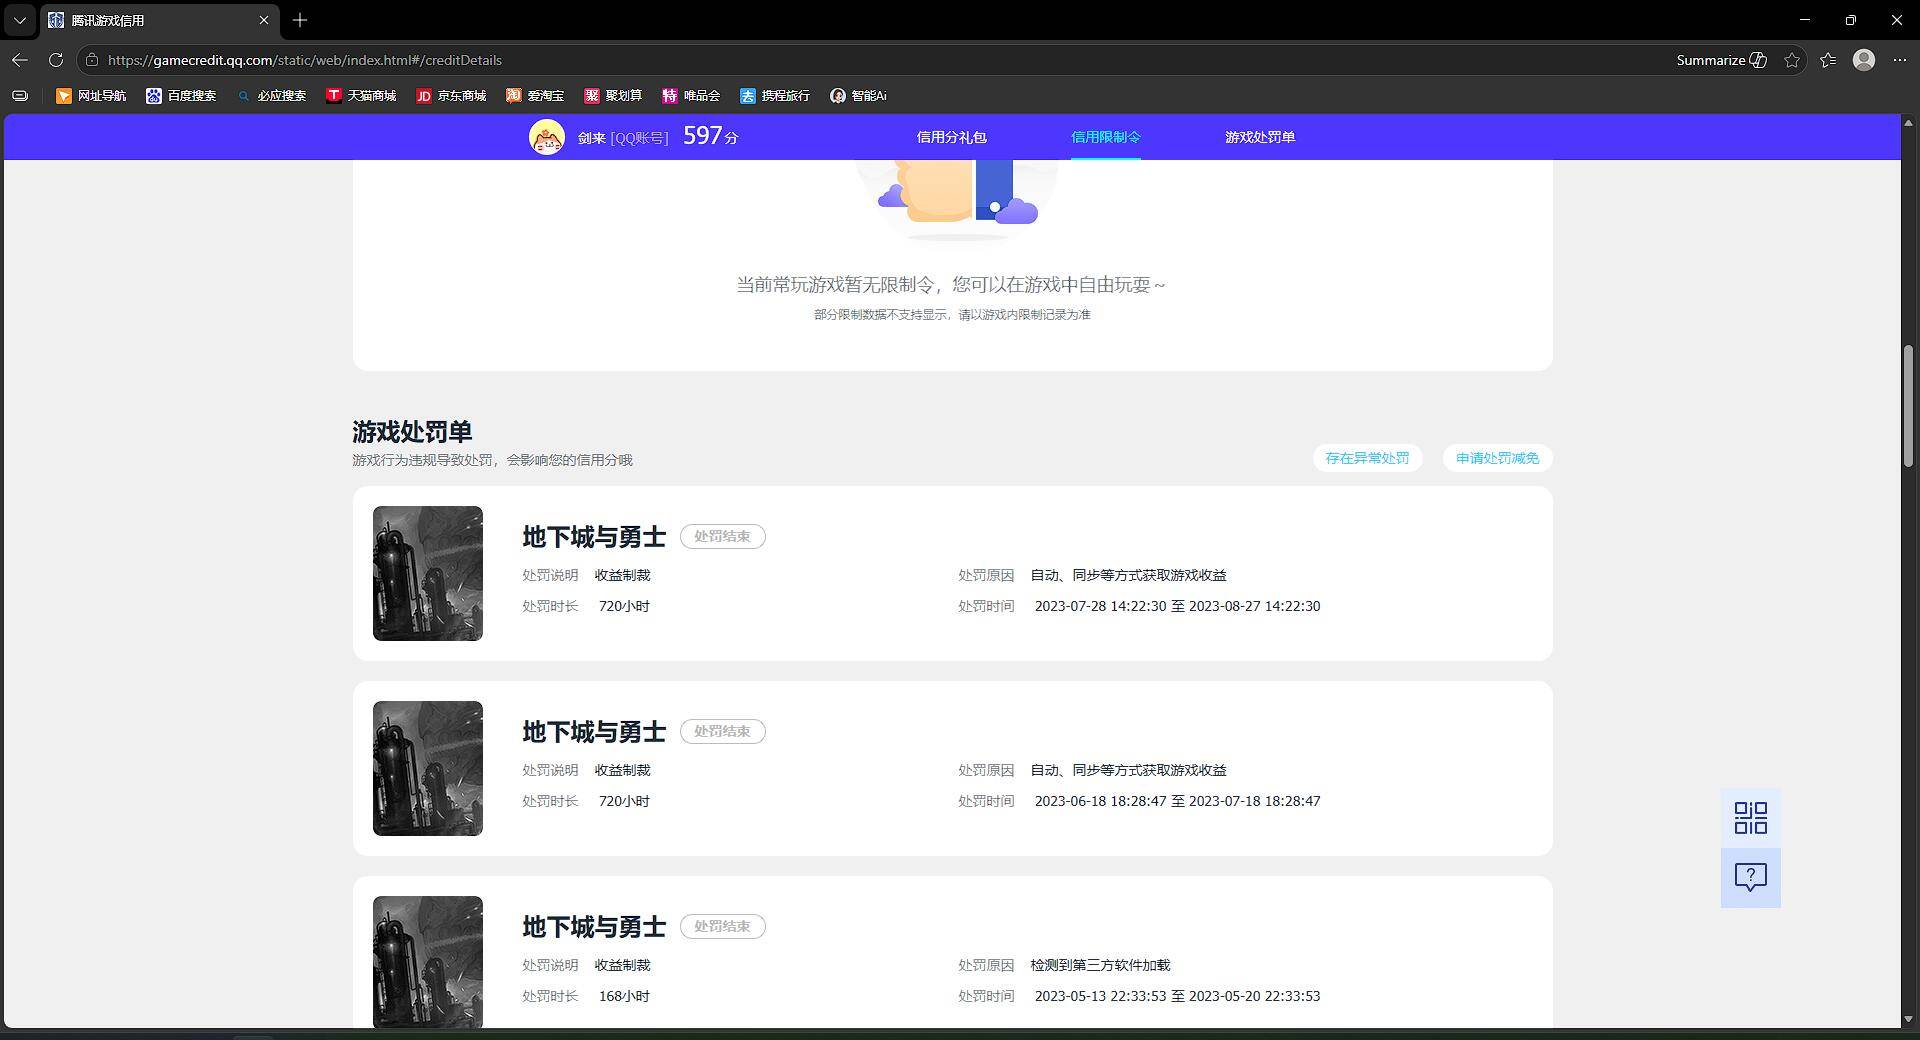Viewport: 1920px width, 1040px height.
Task: Click 地下城与勇士 title of 2023-07-28 penalty
Action: [x=594, y=537]
